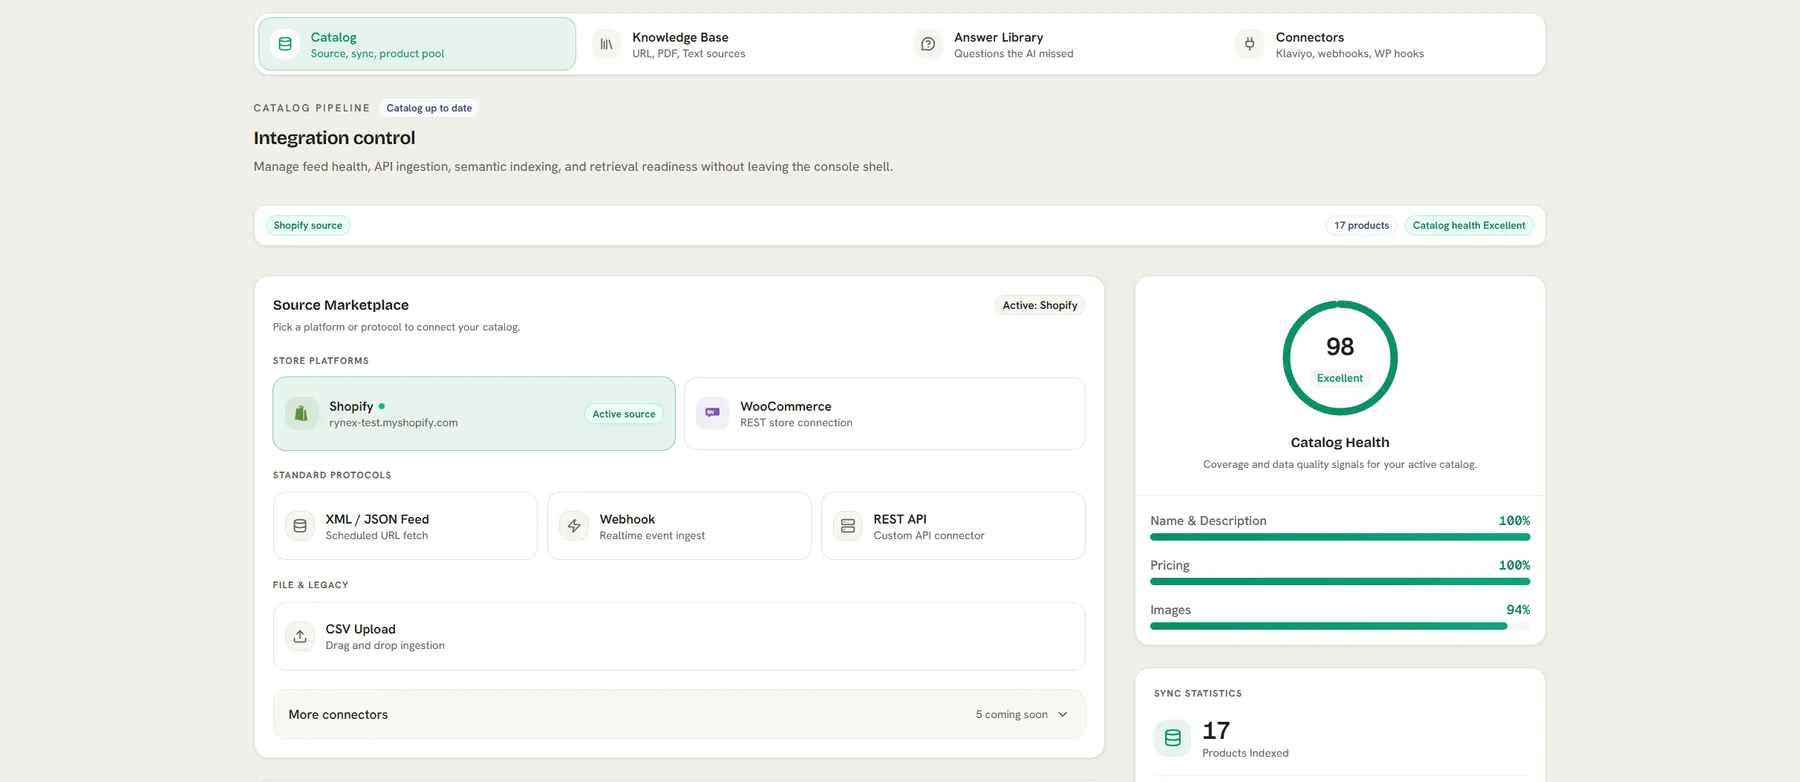Expand the More connectors section
The height and width of the screenshot is (782, 1800).
coord(679,714)
